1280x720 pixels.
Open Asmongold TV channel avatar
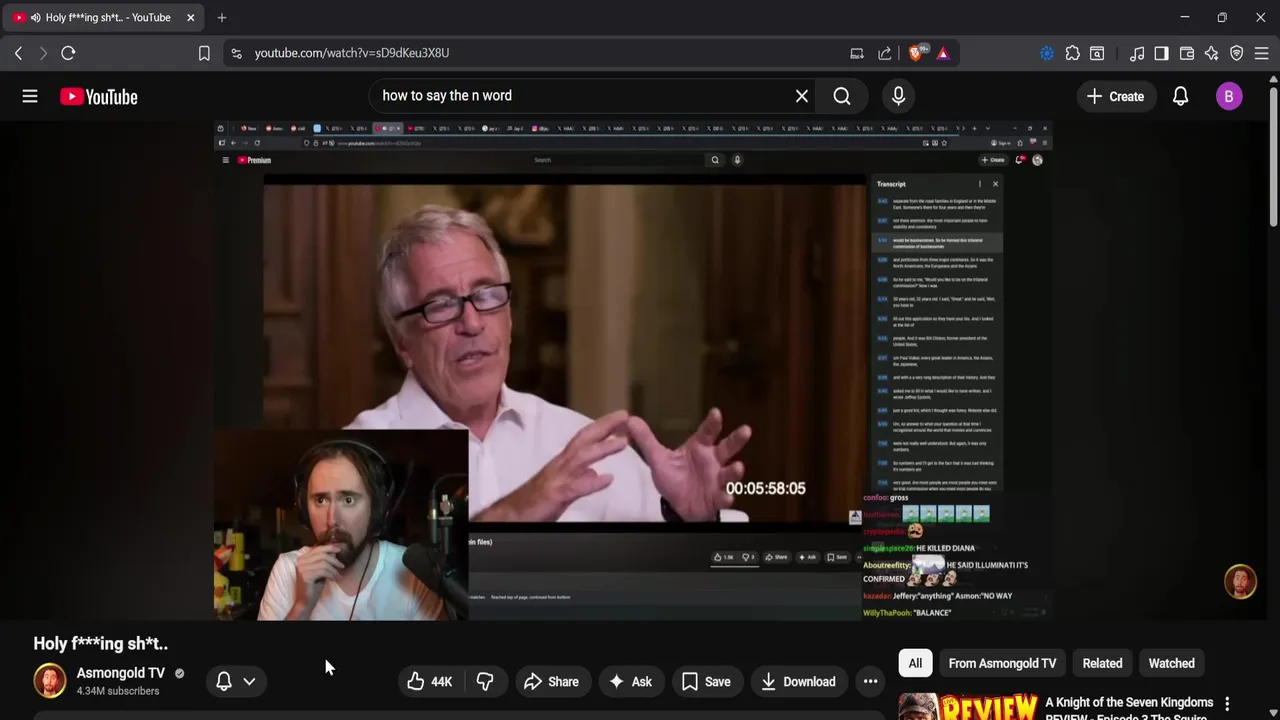click(x=50, y=681)
